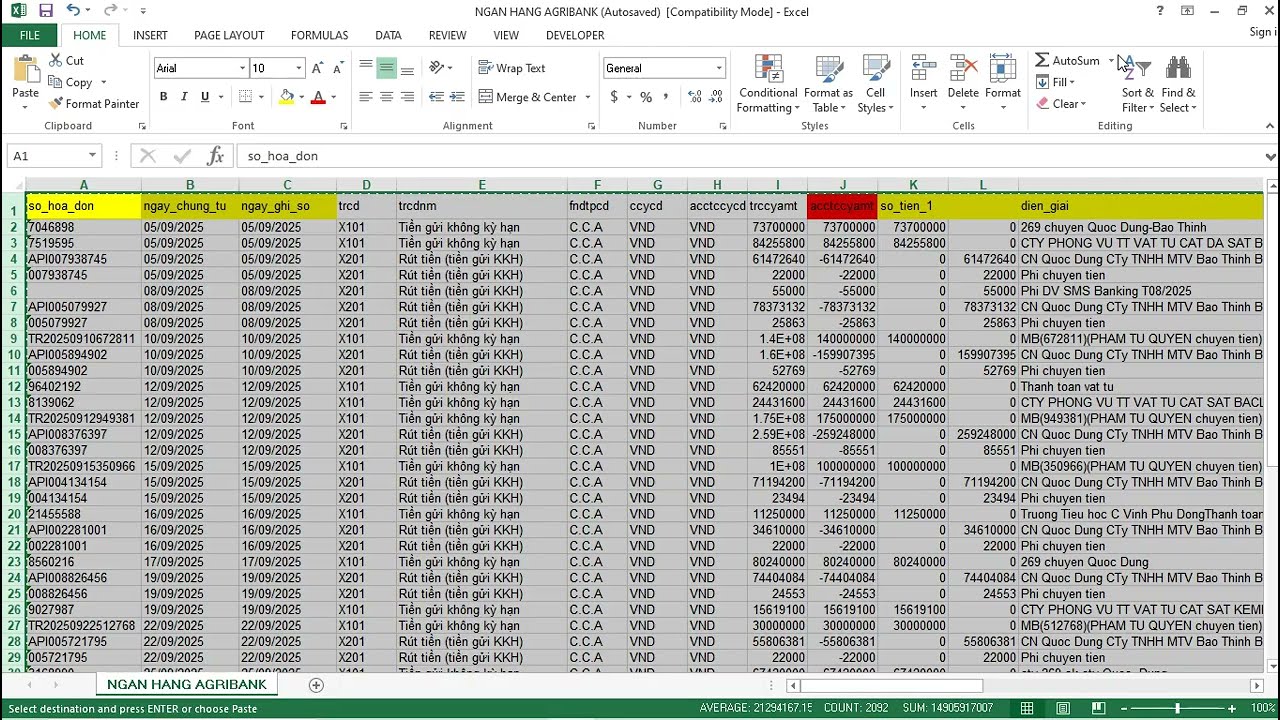Switch to the INSERT ribbon tab
Viewport: 1280px width, 720px height.
click(x=150, y=35)
